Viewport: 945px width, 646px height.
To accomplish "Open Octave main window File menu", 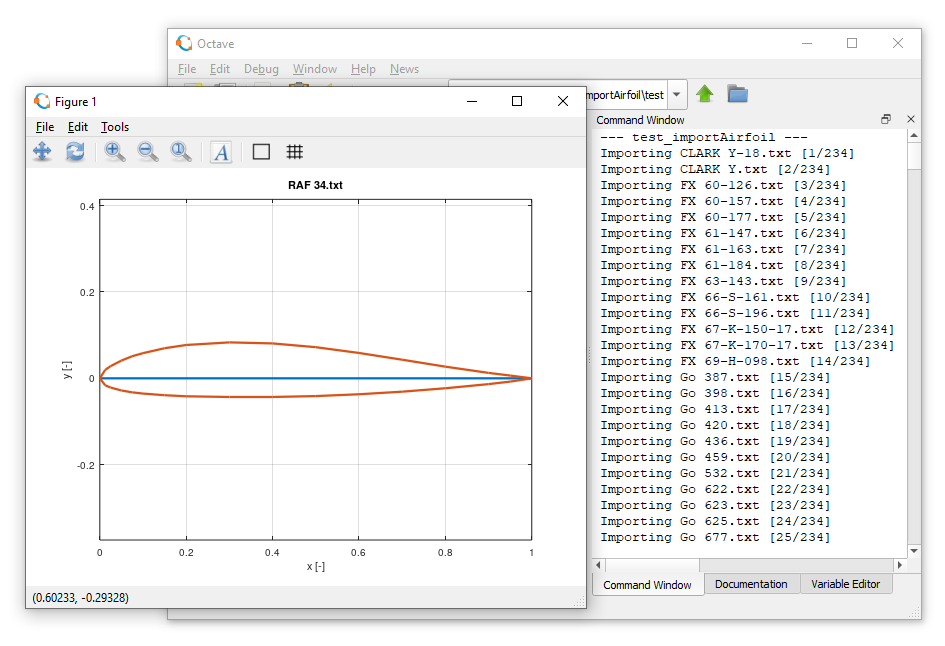I will (187, 69).
